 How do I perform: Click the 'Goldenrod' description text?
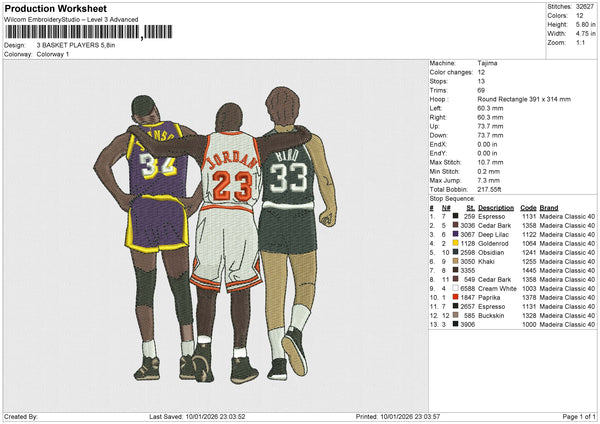click(x=493, y=243)
